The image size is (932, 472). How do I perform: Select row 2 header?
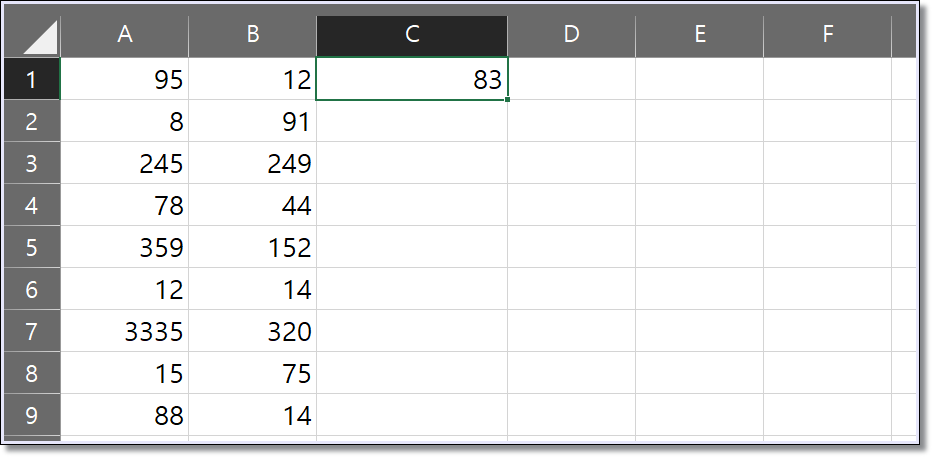pyautogui.click(x=32, y=121)
